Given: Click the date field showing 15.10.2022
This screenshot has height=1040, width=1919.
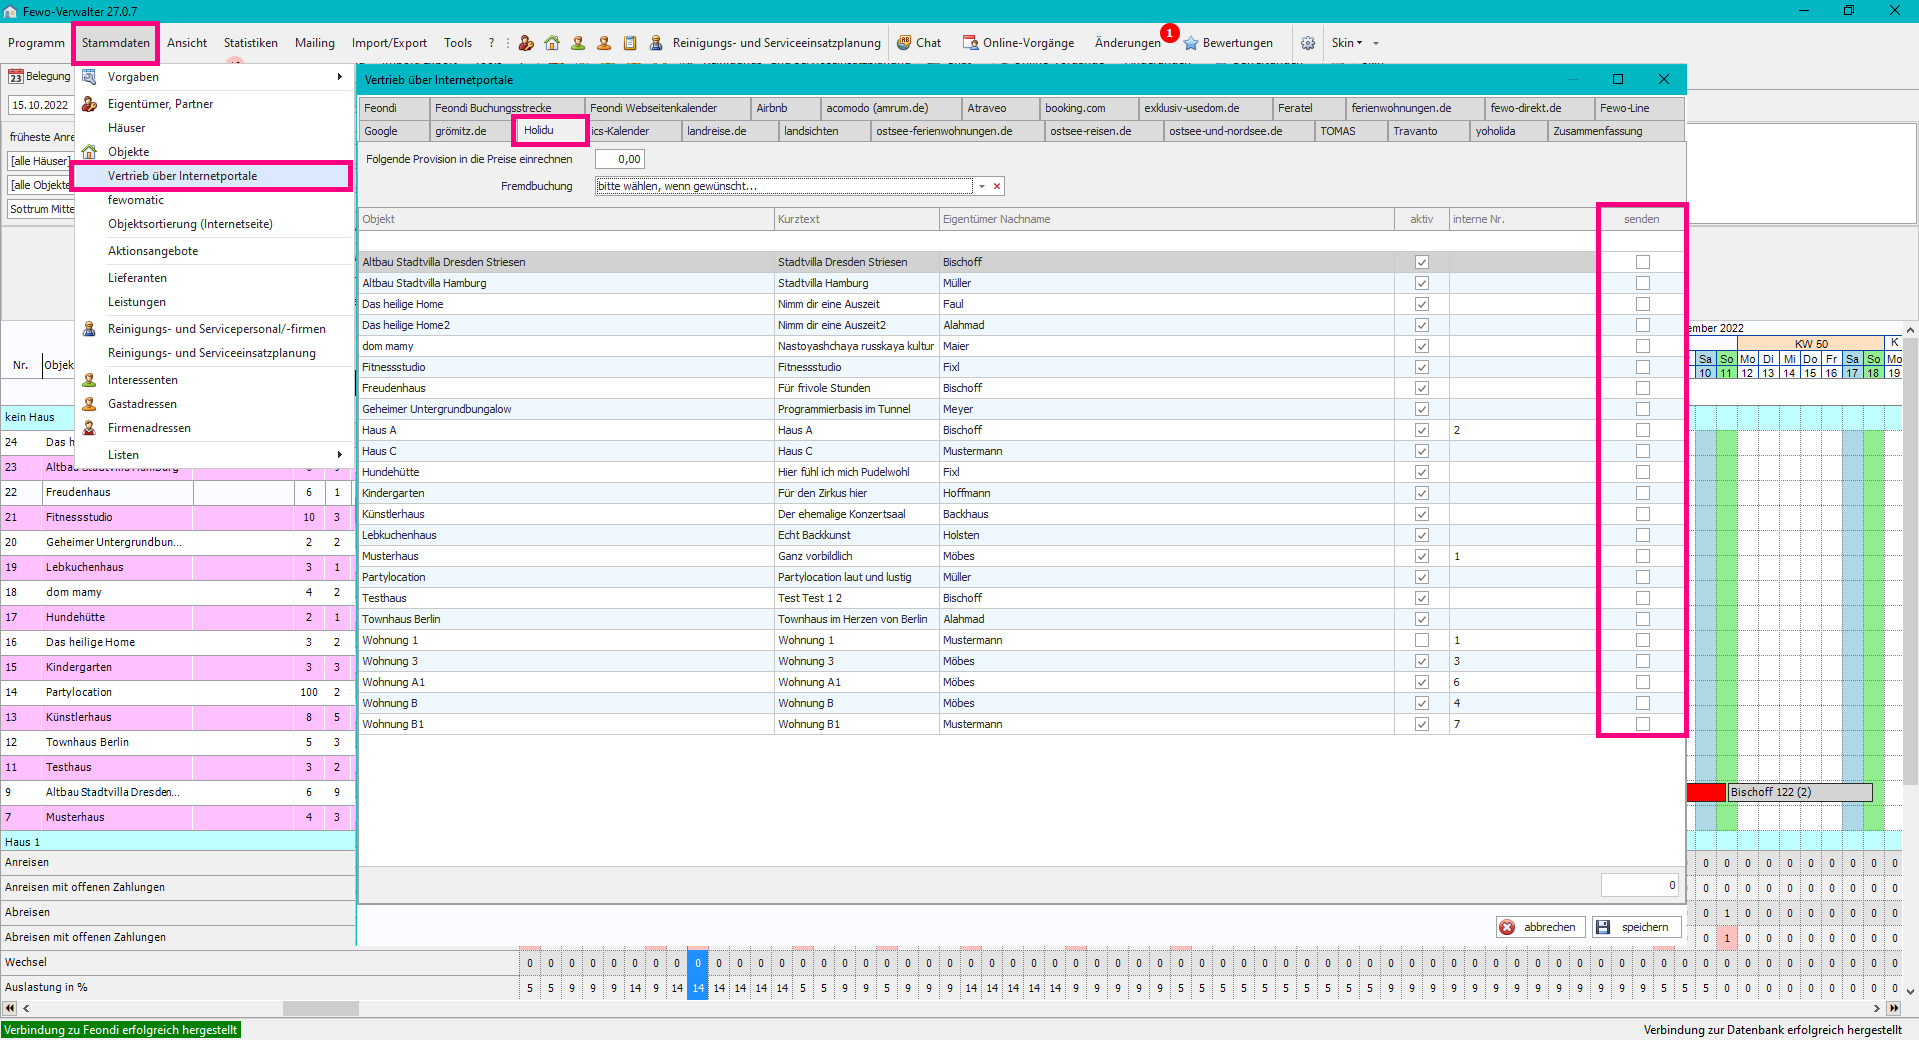Looking at the screenshot, I should coord(40,105).
